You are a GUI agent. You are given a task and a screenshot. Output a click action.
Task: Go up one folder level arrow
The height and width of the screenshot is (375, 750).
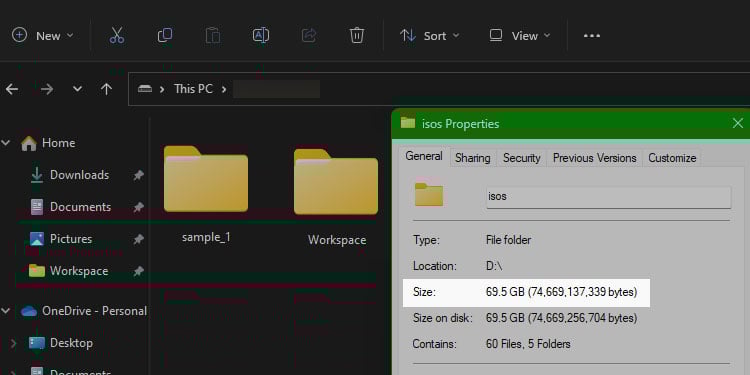106,89
